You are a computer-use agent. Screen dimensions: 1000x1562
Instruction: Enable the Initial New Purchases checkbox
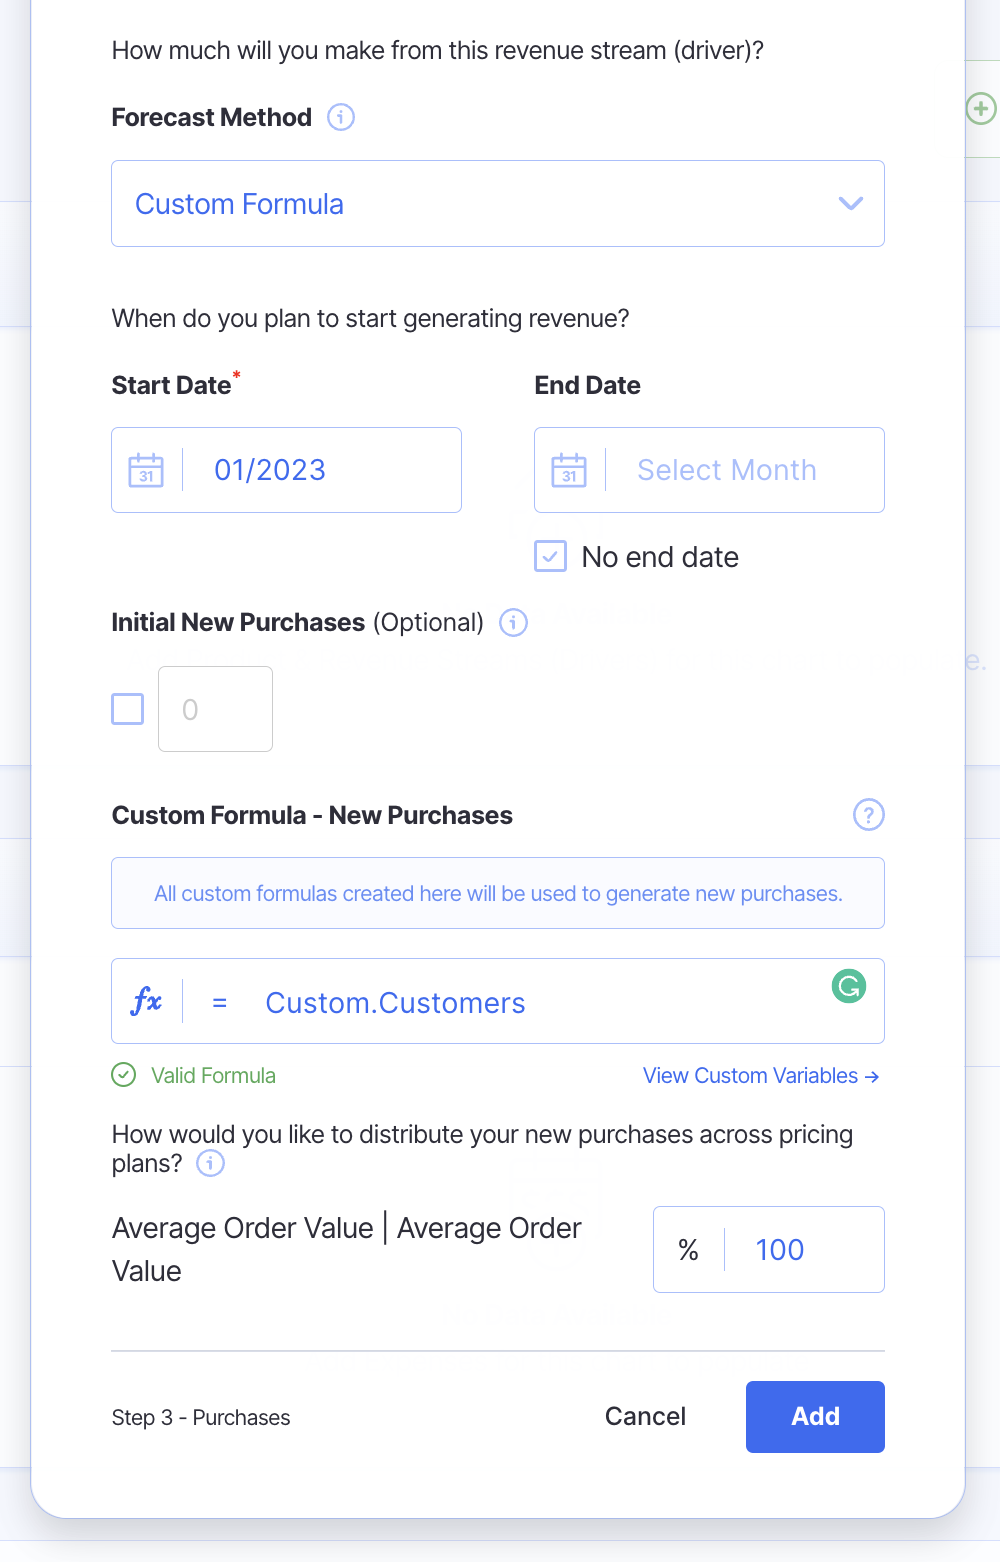128,709
